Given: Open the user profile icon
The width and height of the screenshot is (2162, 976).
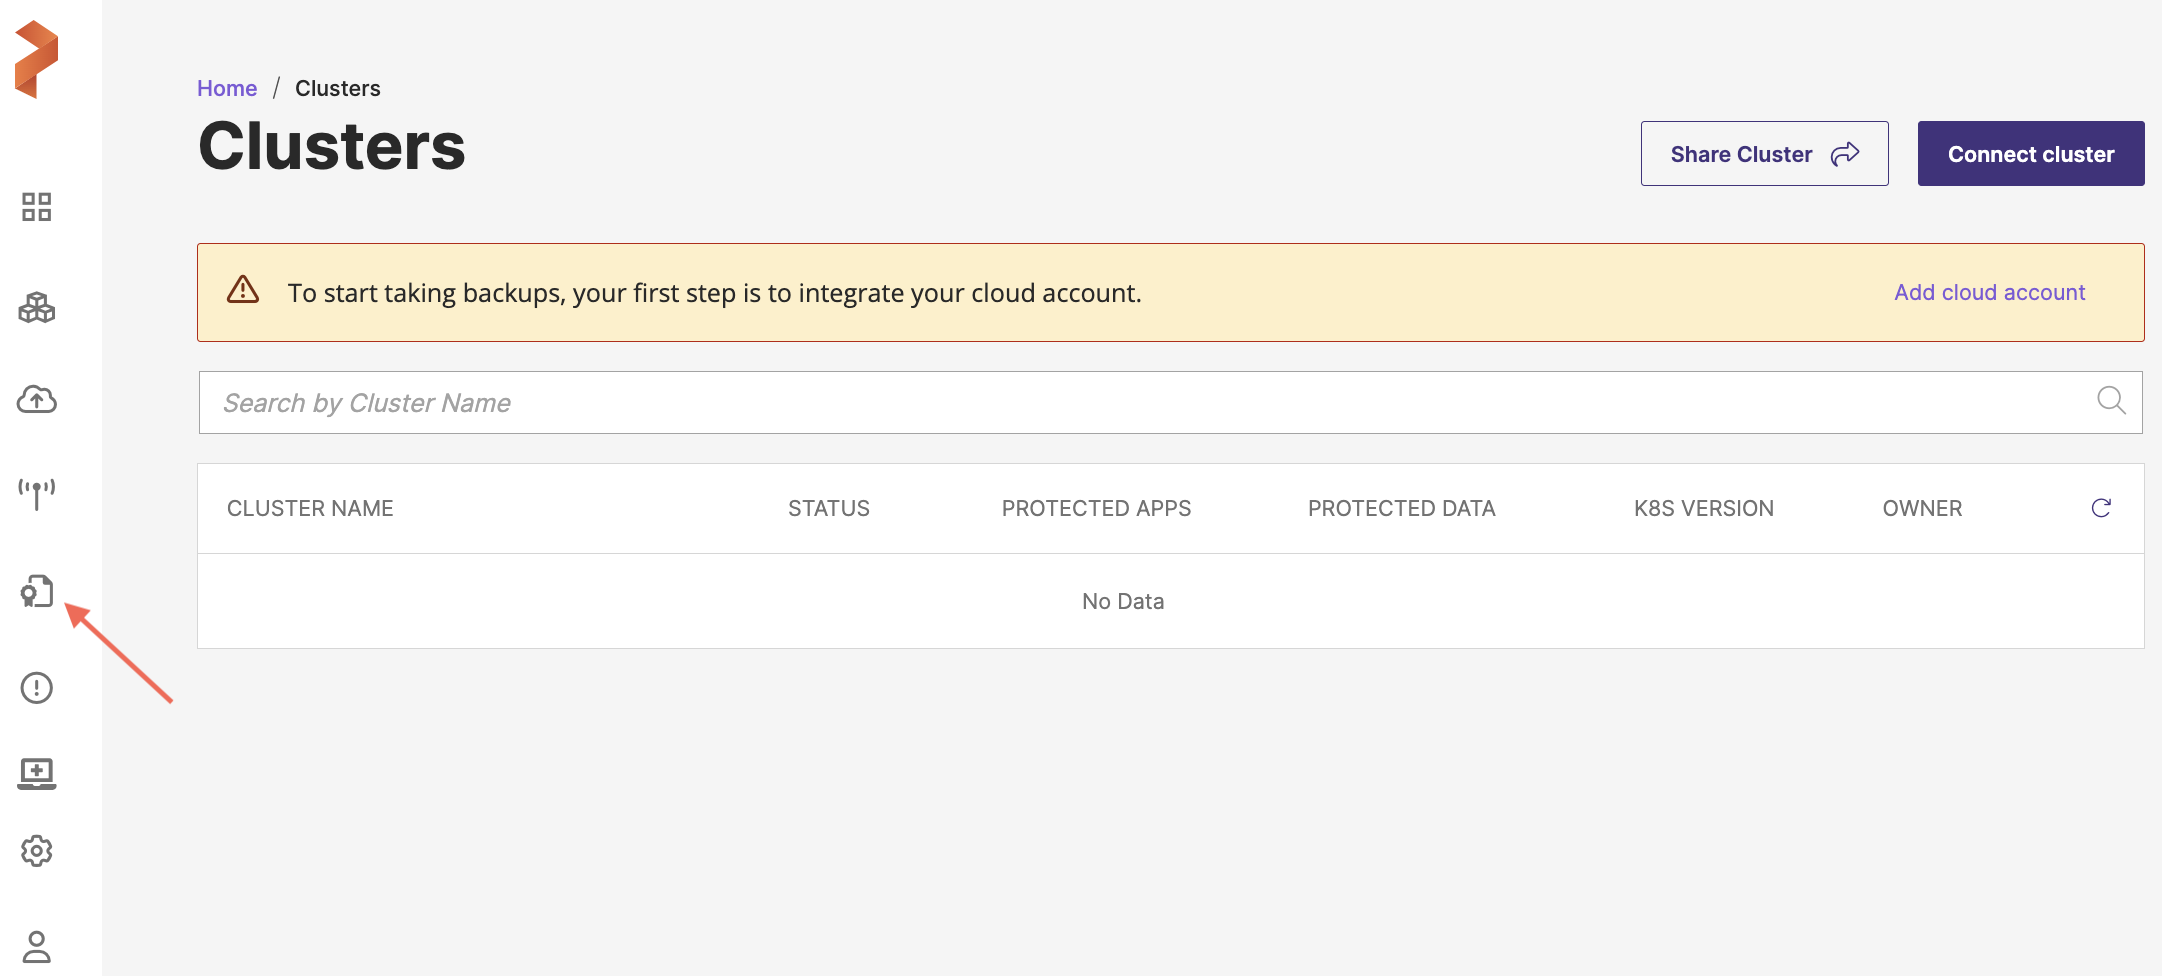Looking at the screenshot, I should point(37,946).
